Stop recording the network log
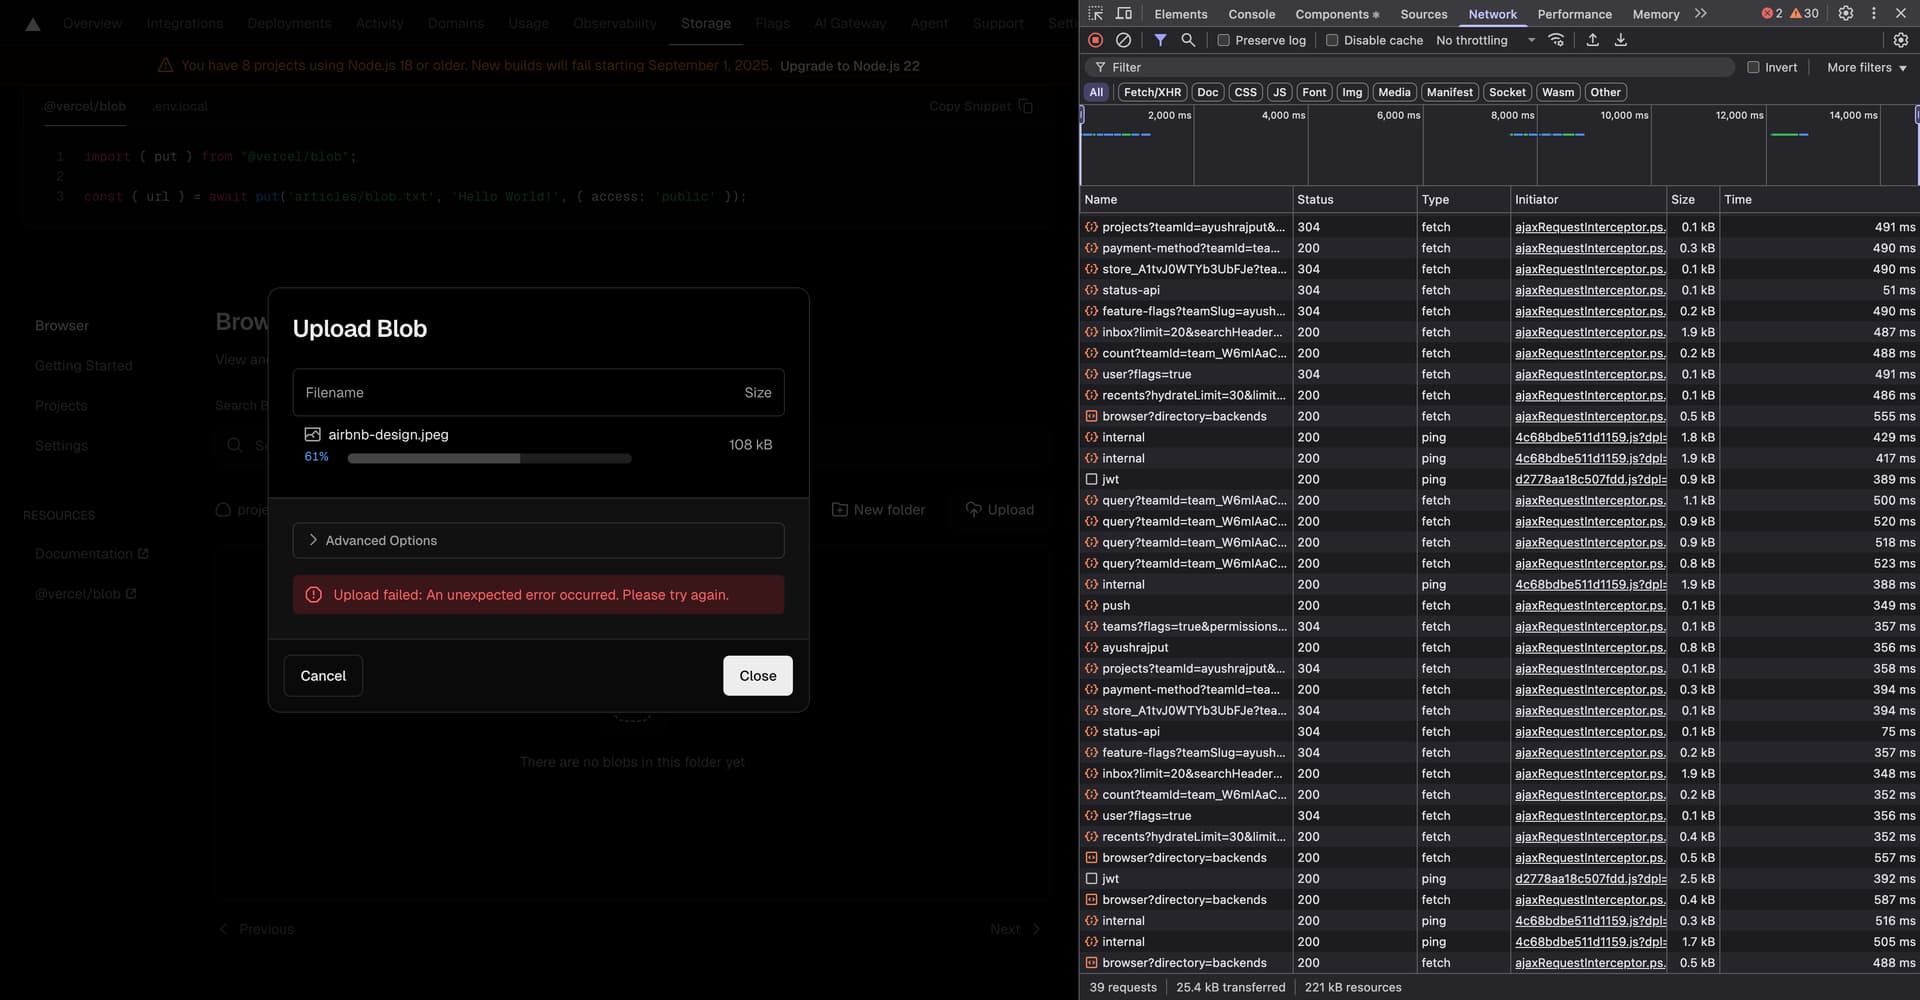 point(1095,40)
